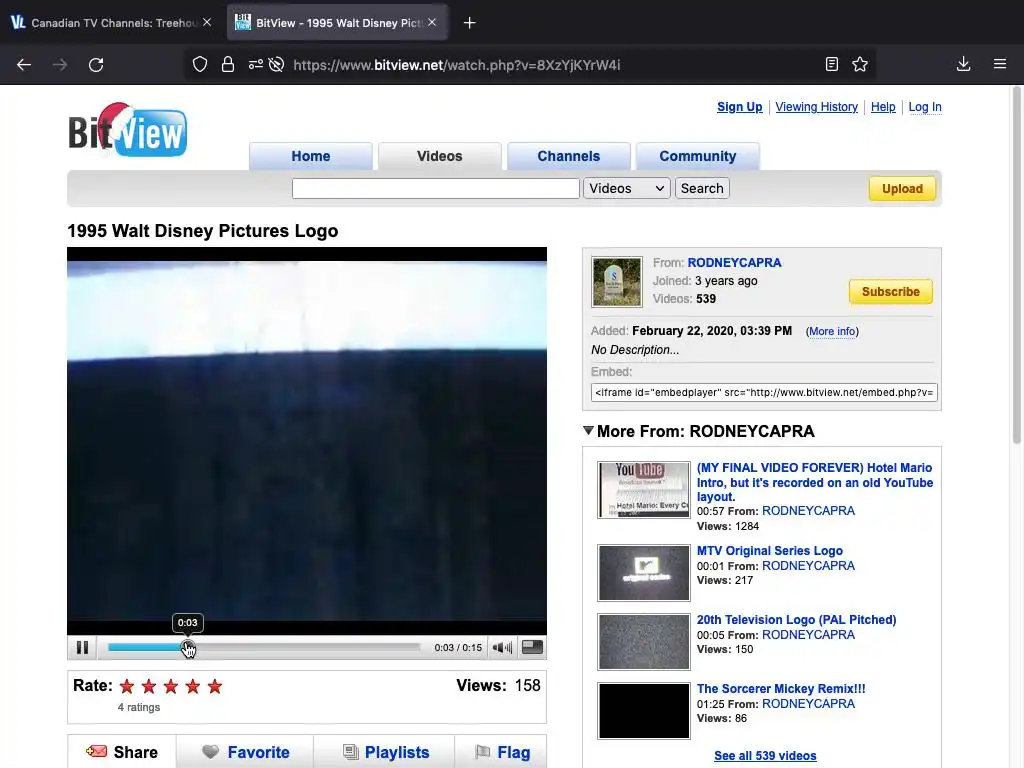Select the Share tab below the video
Viewport: 1024px width, 768px height.
click(x=121, y=752)
